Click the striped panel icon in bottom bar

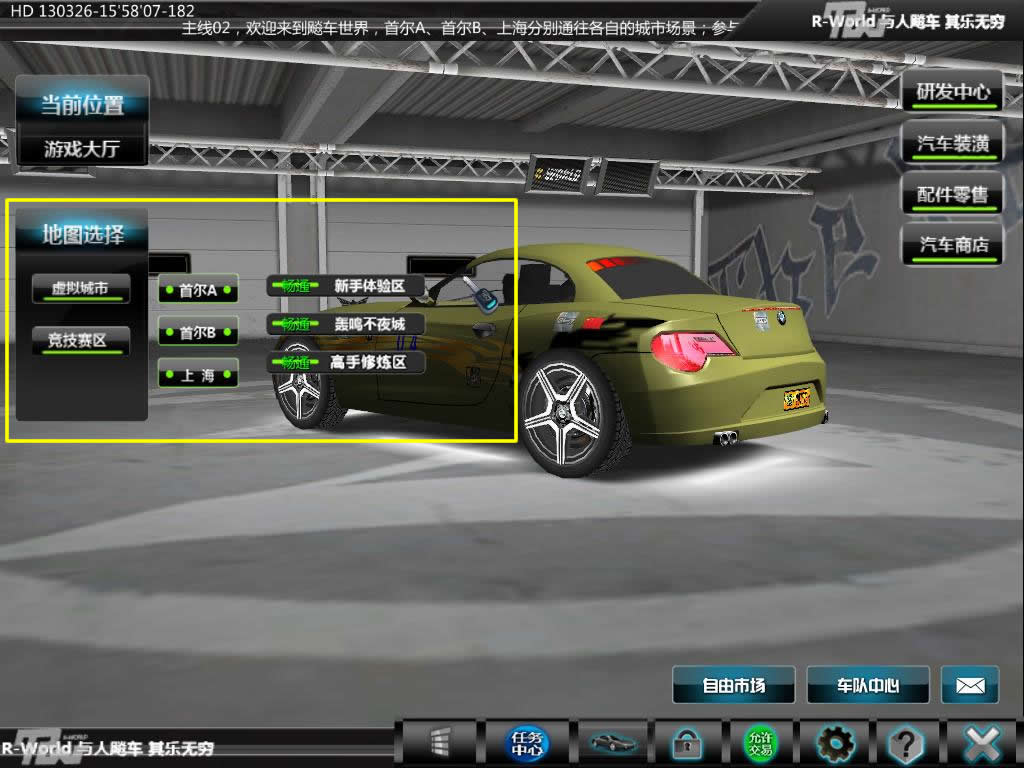[x=440, y=743]
